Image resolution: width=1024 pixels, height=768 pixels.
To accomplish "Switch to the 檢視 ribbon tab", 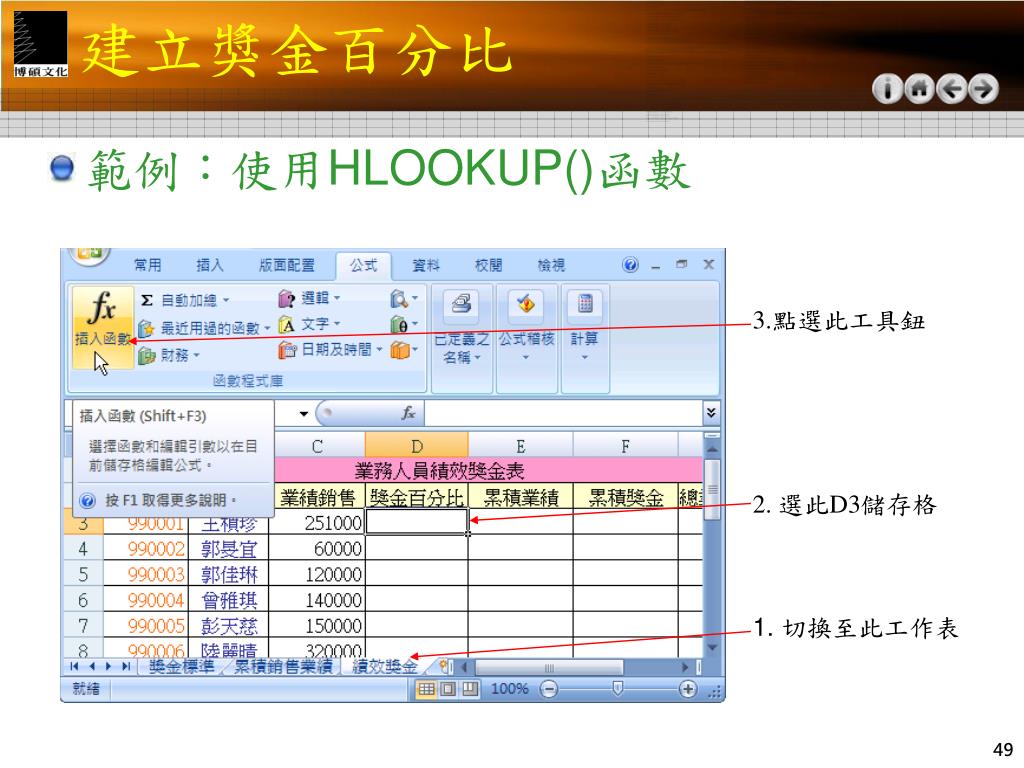I will coord(551,265).
